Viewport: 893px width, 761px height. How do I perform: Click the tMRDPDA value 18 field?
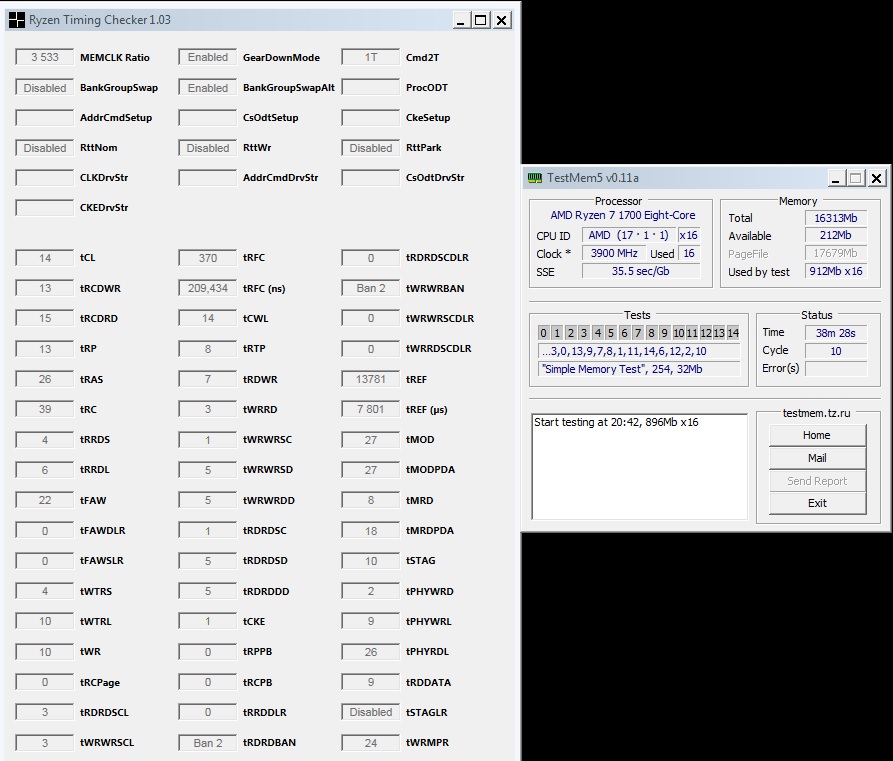coord(370,531)
